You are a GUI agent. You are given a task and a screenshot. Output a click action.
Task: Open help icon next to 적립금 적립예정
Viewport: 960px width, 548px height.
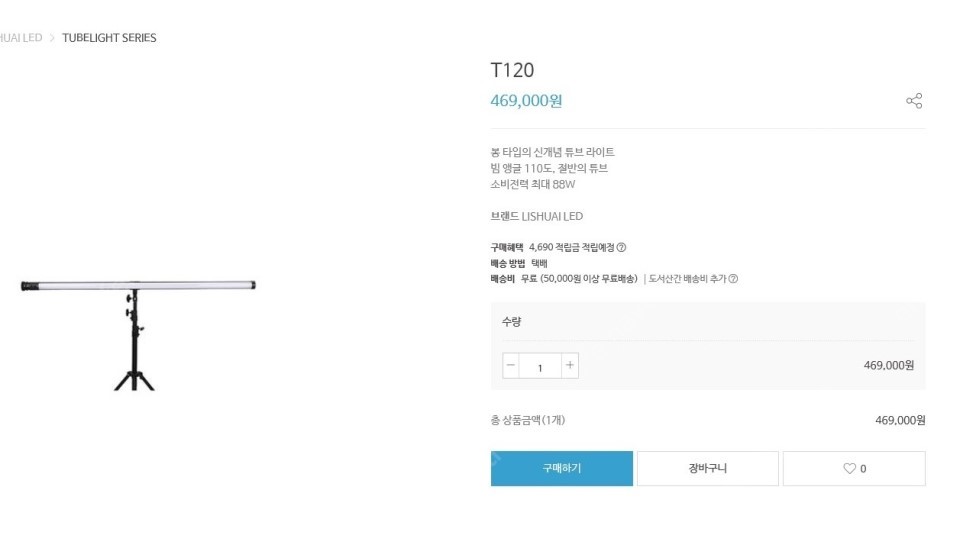(x=621, y=247)
